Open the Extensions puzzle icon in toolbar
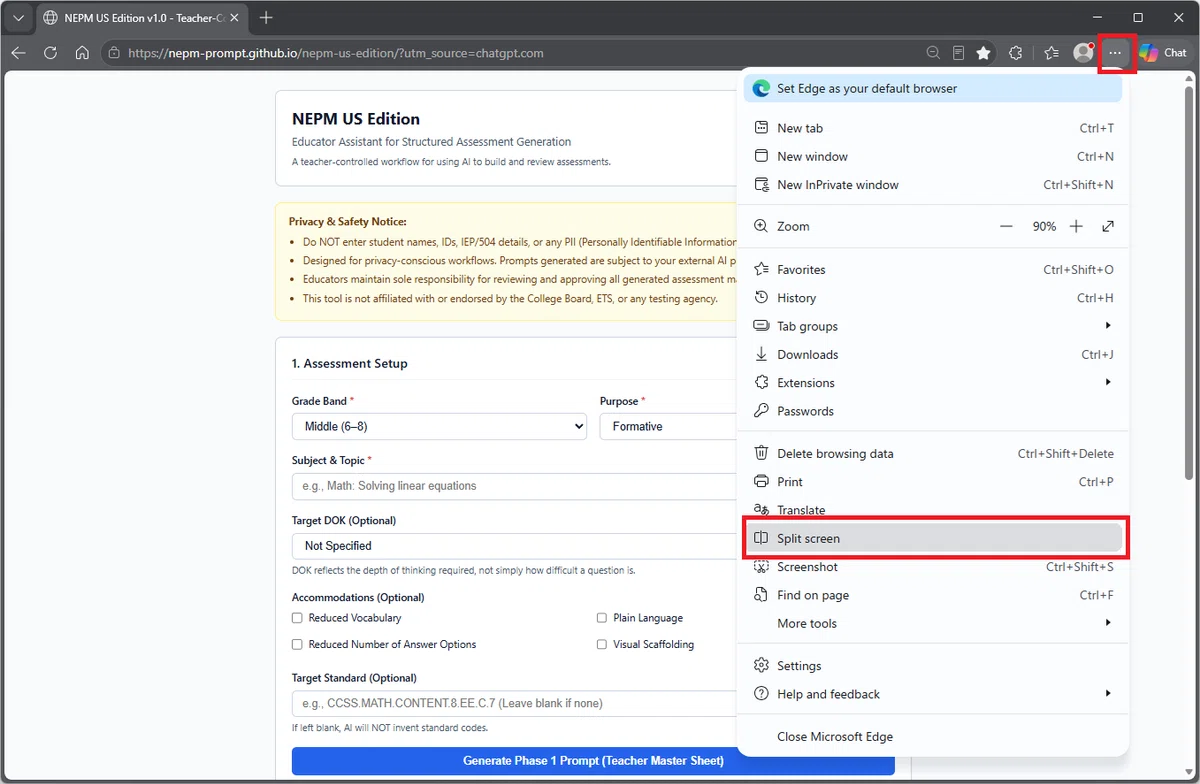Screen dimensions: 1200x784 tap(1016, 53)
